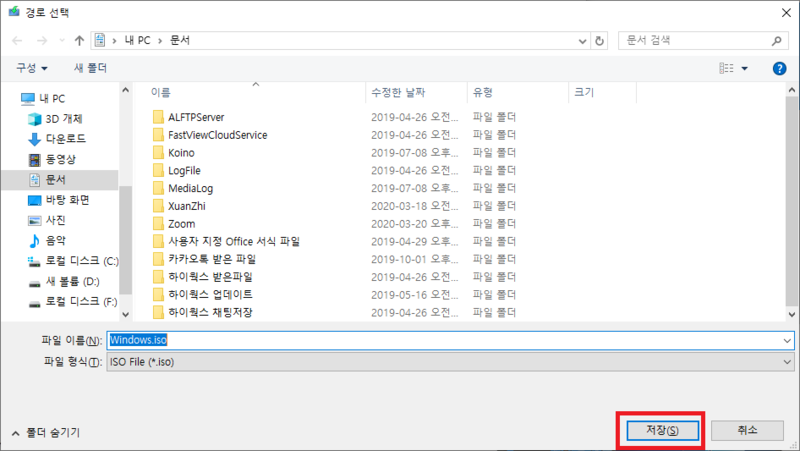Select 음악 in navigation pane
800x451 pixels.
click(56, 240)
